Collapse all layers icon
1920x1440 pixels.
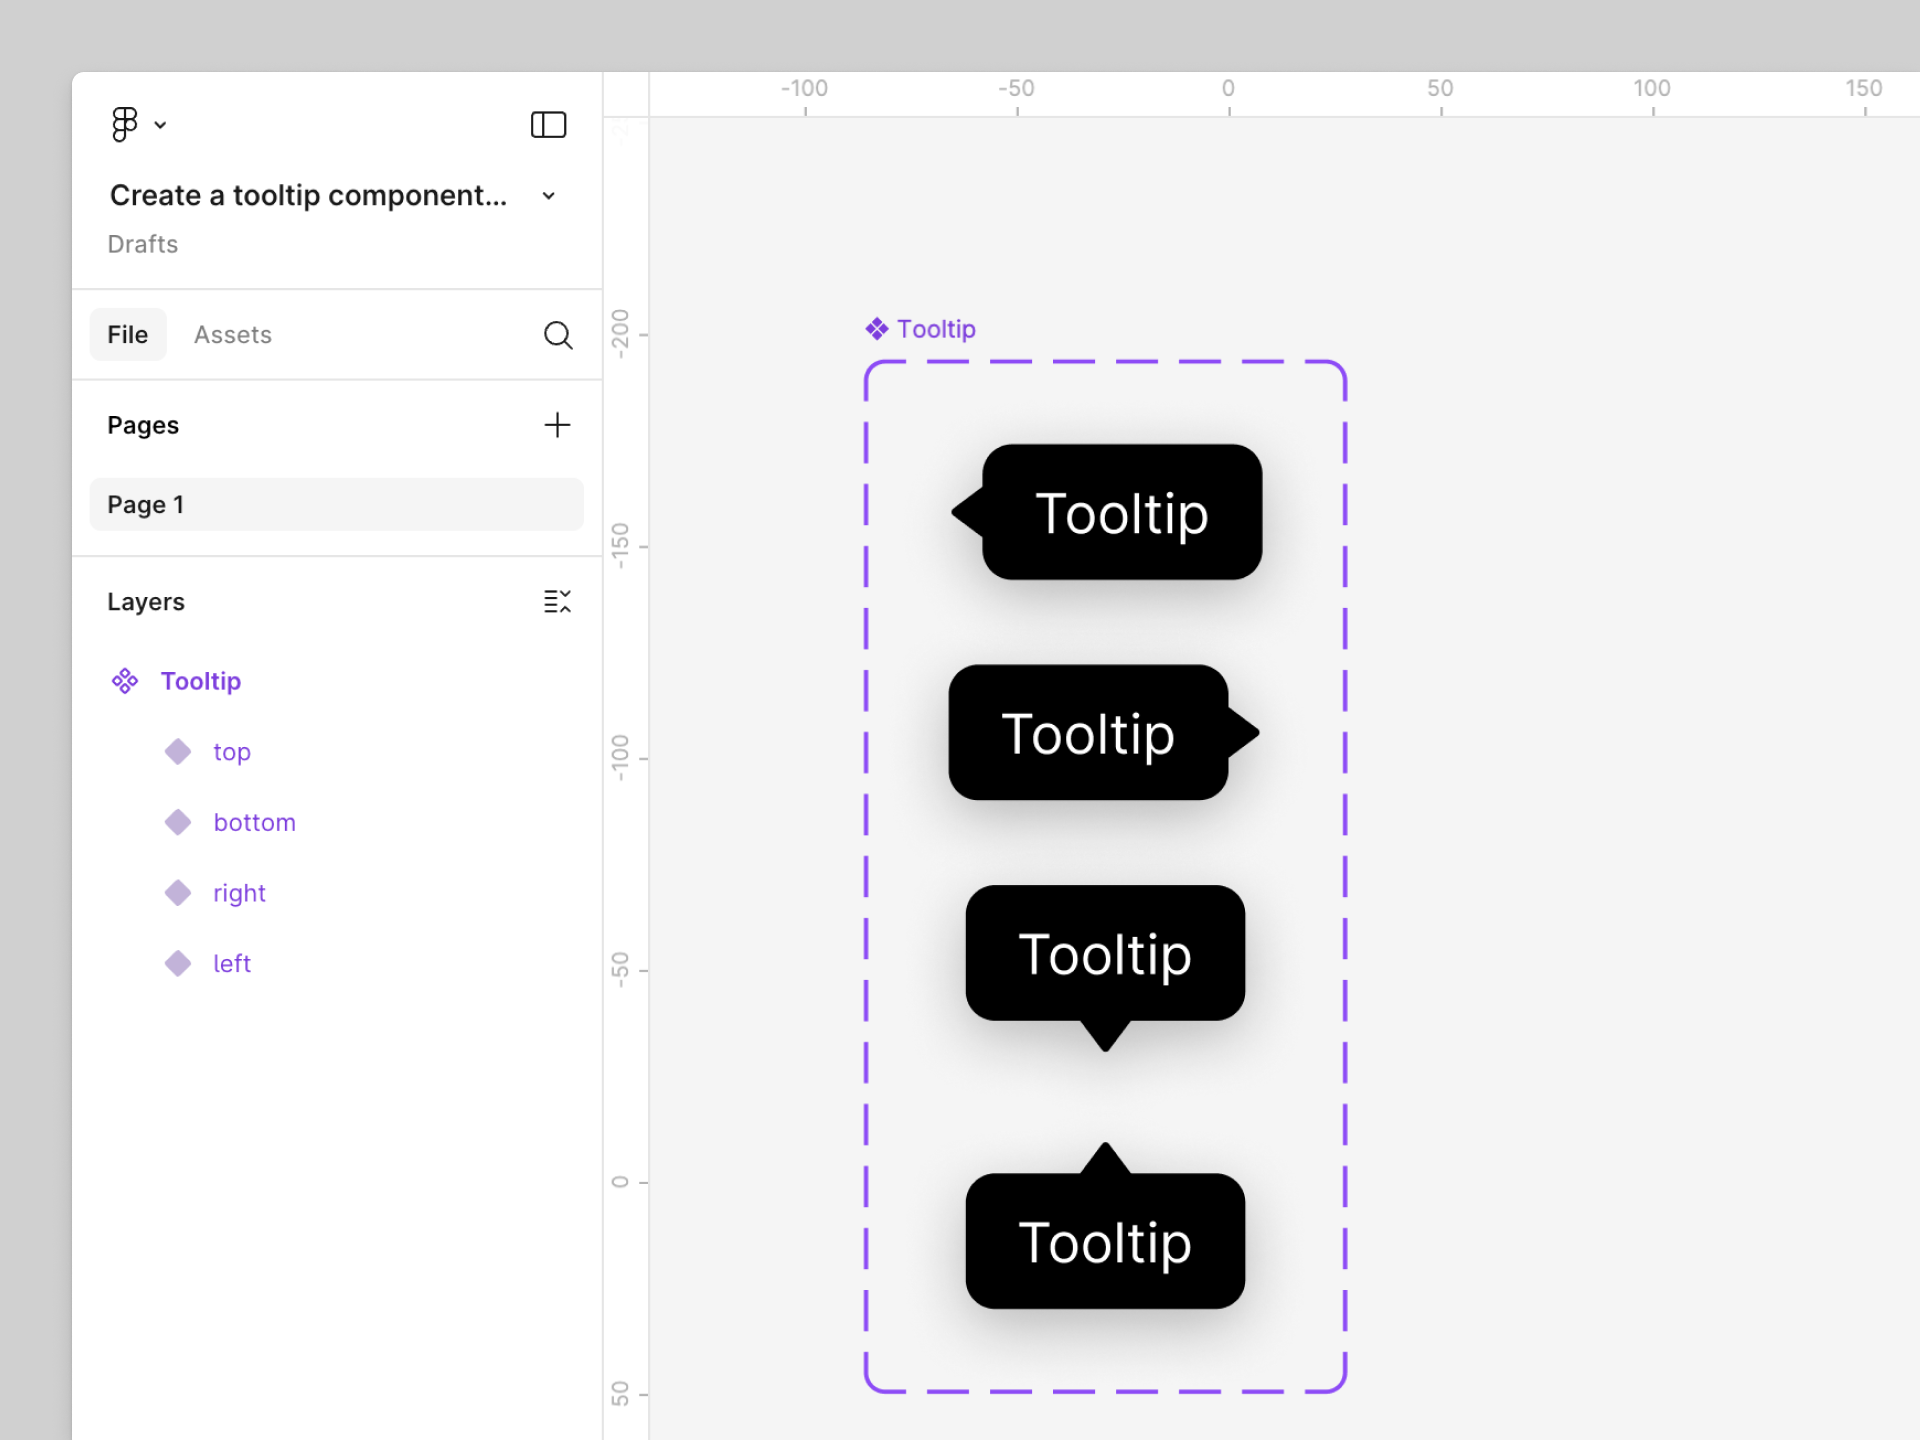click(x=557, y=601)
